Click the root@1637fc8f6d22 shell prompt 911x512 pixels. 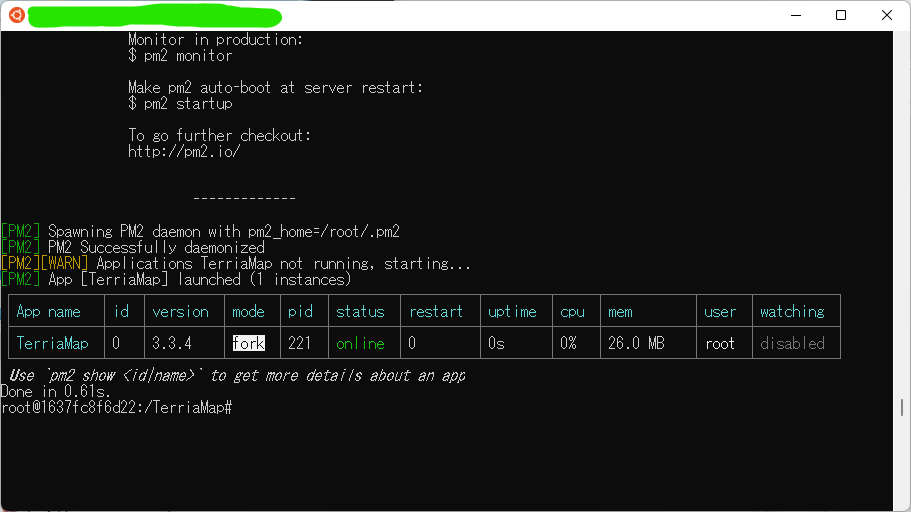(x=116, y=407)
